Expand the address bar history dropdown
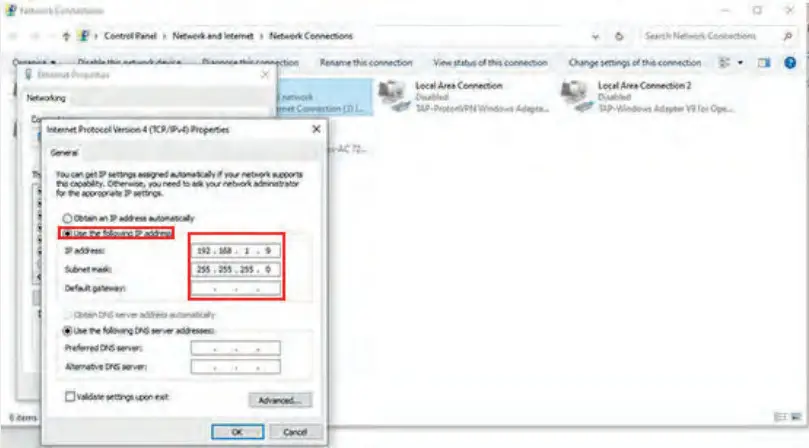809x448 pixels. coord(595,36)
